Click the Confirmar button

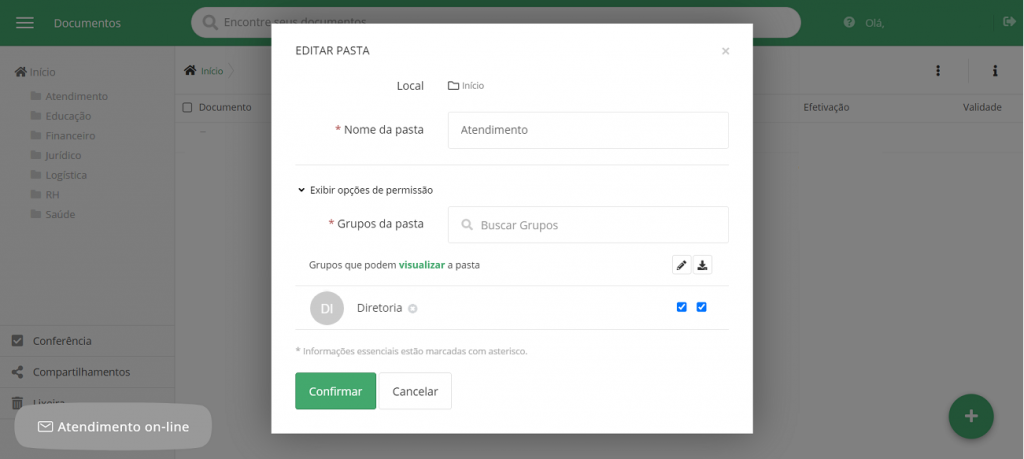(335, 391)
